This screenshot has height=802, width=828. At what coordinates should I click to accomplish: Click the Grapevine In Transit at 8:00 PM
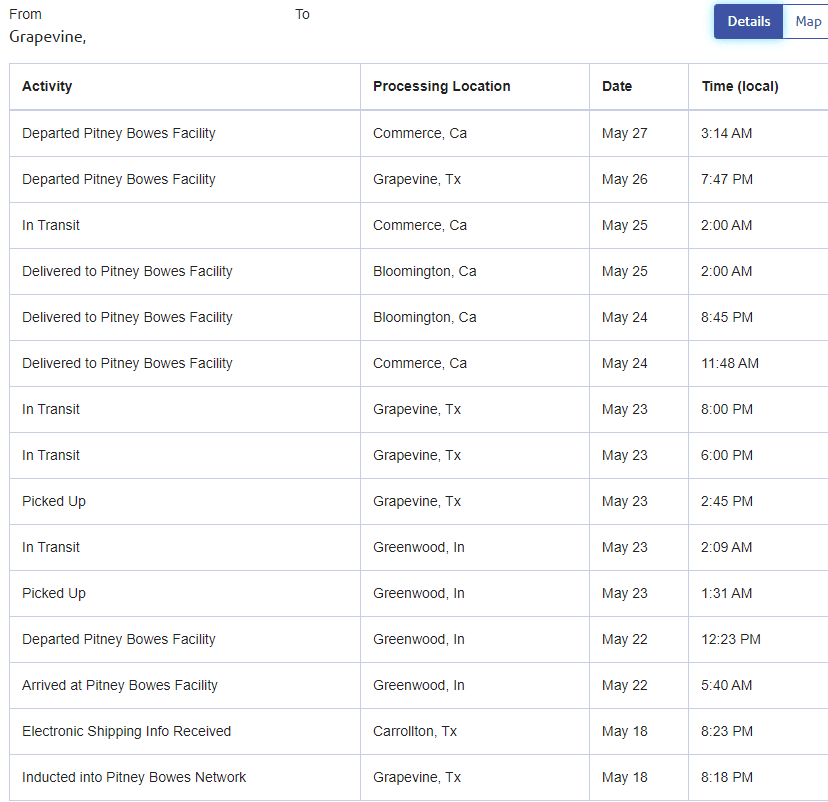(x=51, y=409)
